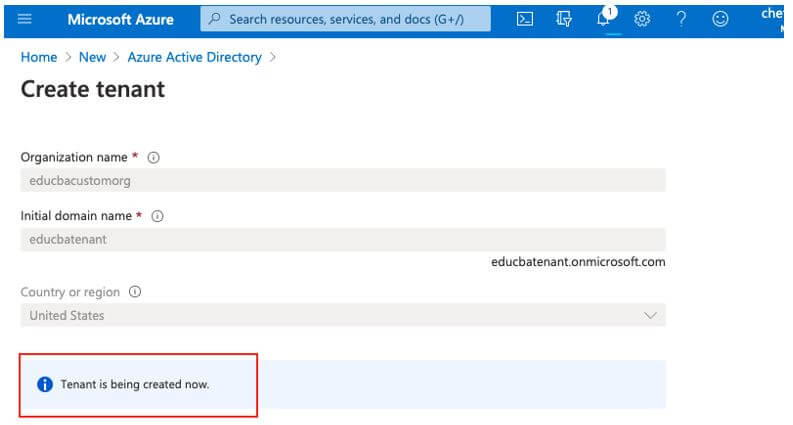Open the account menu at top right
Viewport: 793px width, 425px height.
tap(776, 17)
